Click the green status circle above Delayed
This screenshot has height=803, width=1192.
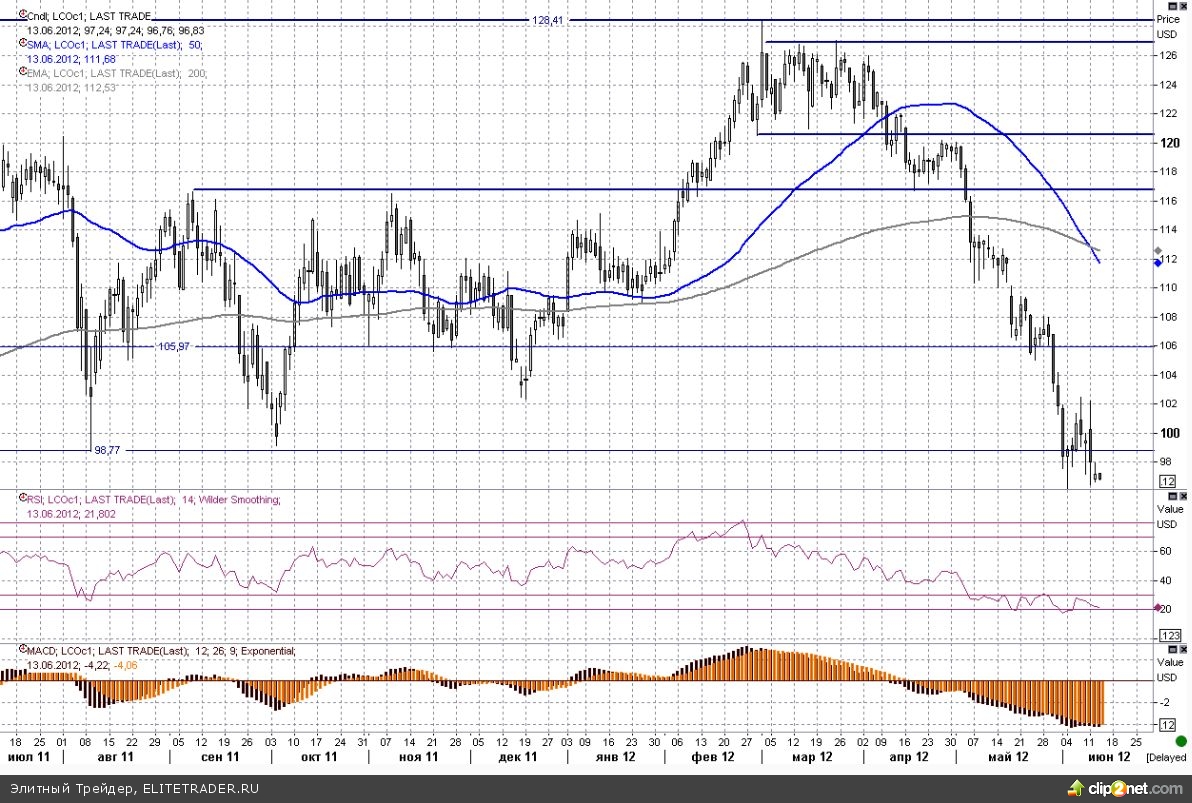[x=1181, y=741]
